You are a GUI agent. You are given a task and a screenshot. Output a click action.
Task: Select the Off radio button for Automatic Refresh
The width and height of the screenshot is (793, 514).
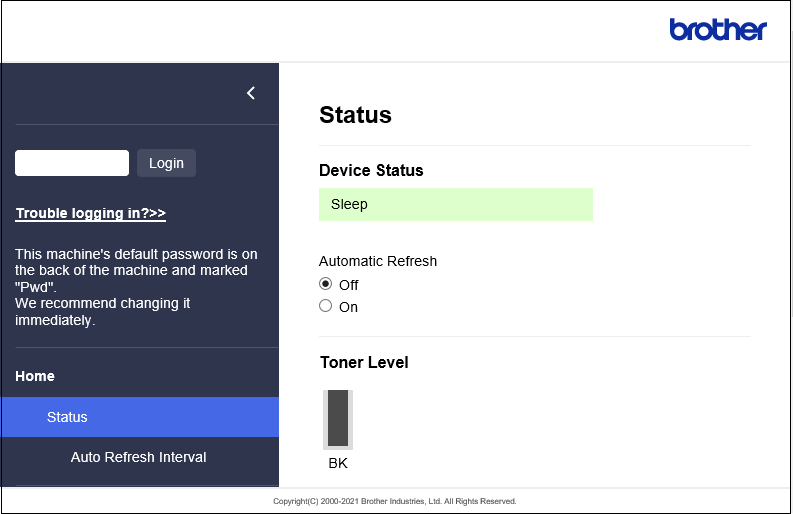click(326, 284)
